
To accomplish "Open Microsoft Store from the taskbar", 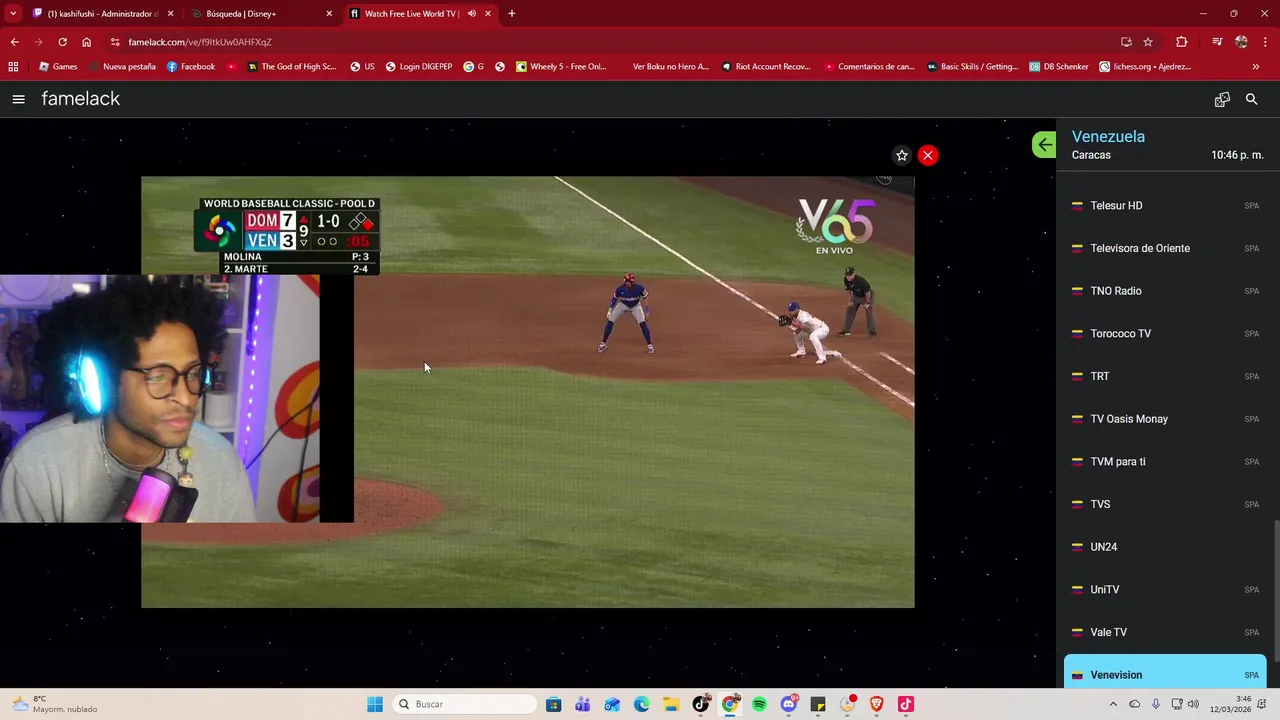I will 553,704.
